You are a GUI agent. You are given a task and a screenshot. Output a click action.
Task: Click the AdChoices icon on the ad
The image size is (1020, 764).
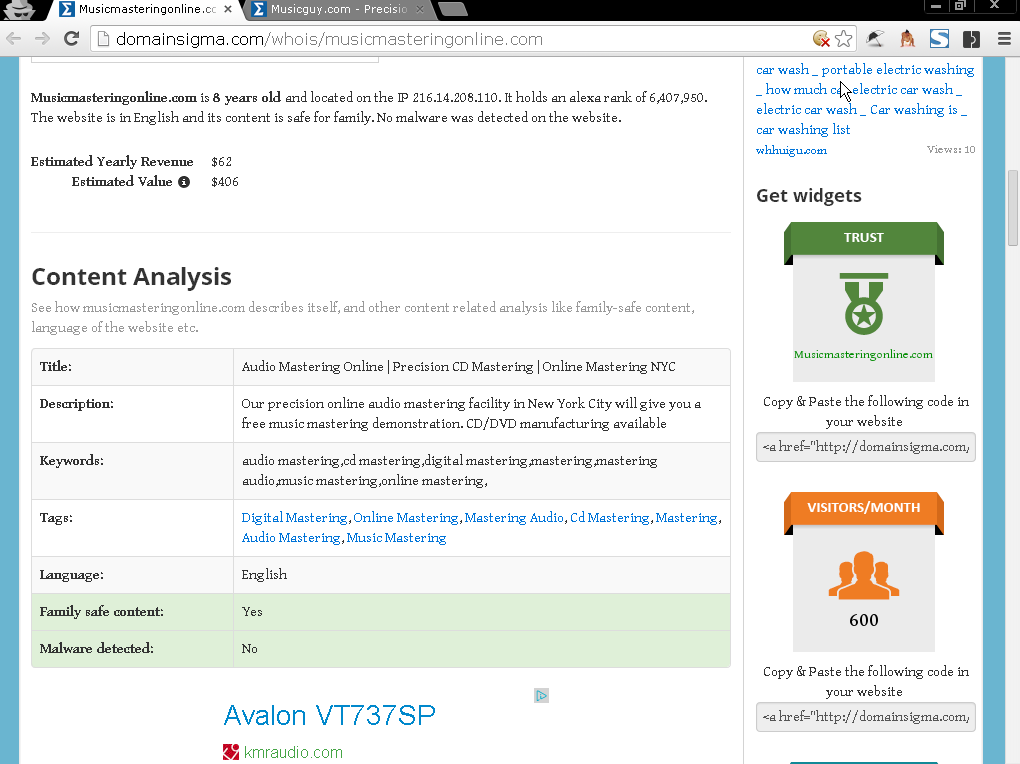tap(541, 696)
